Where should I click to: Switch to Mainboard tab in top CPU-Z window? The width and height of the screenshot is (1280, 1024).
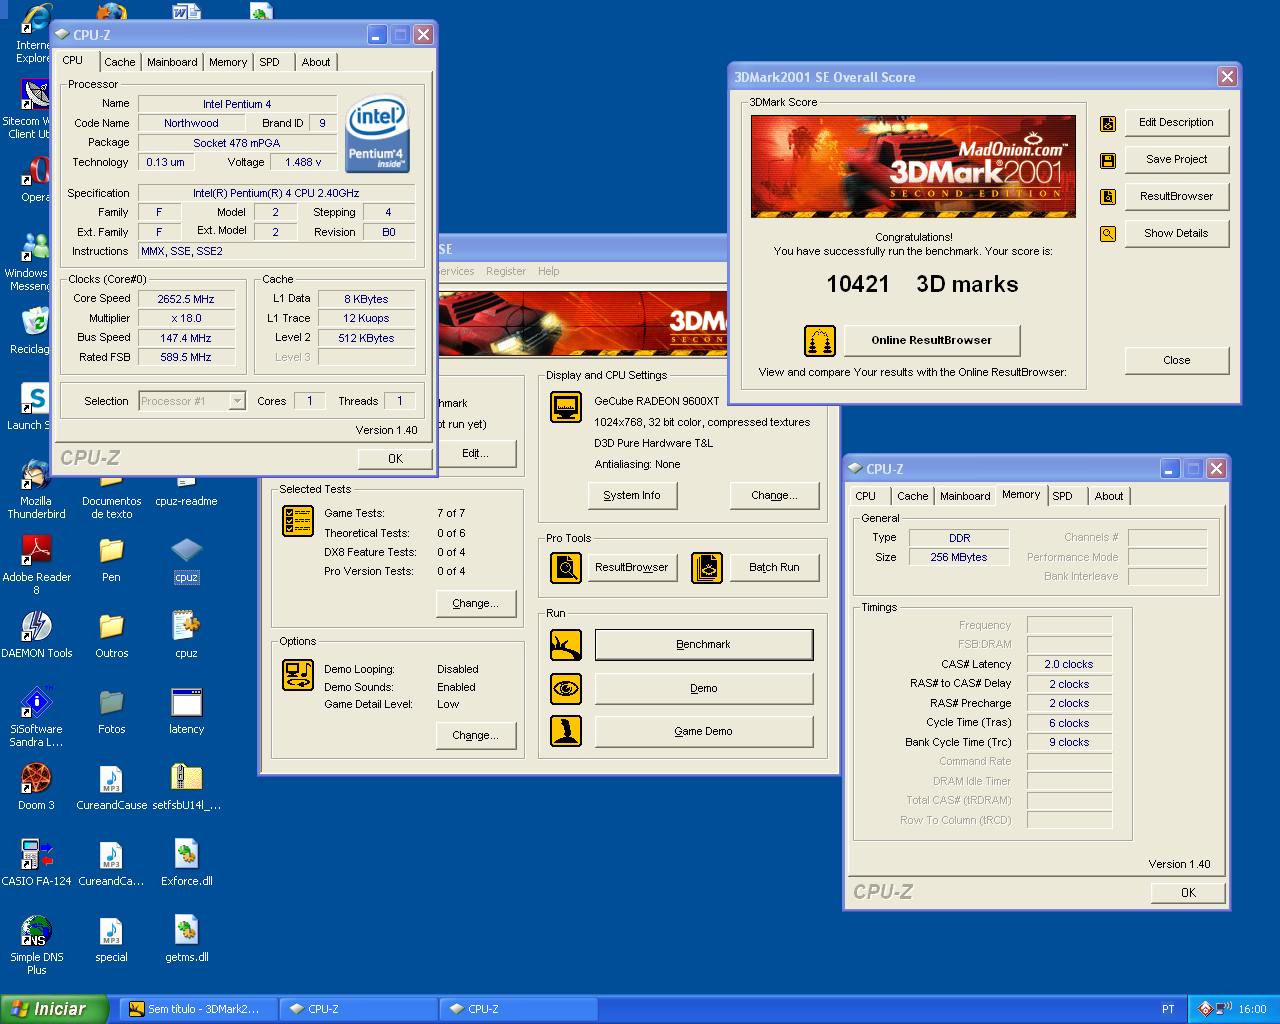172,62
